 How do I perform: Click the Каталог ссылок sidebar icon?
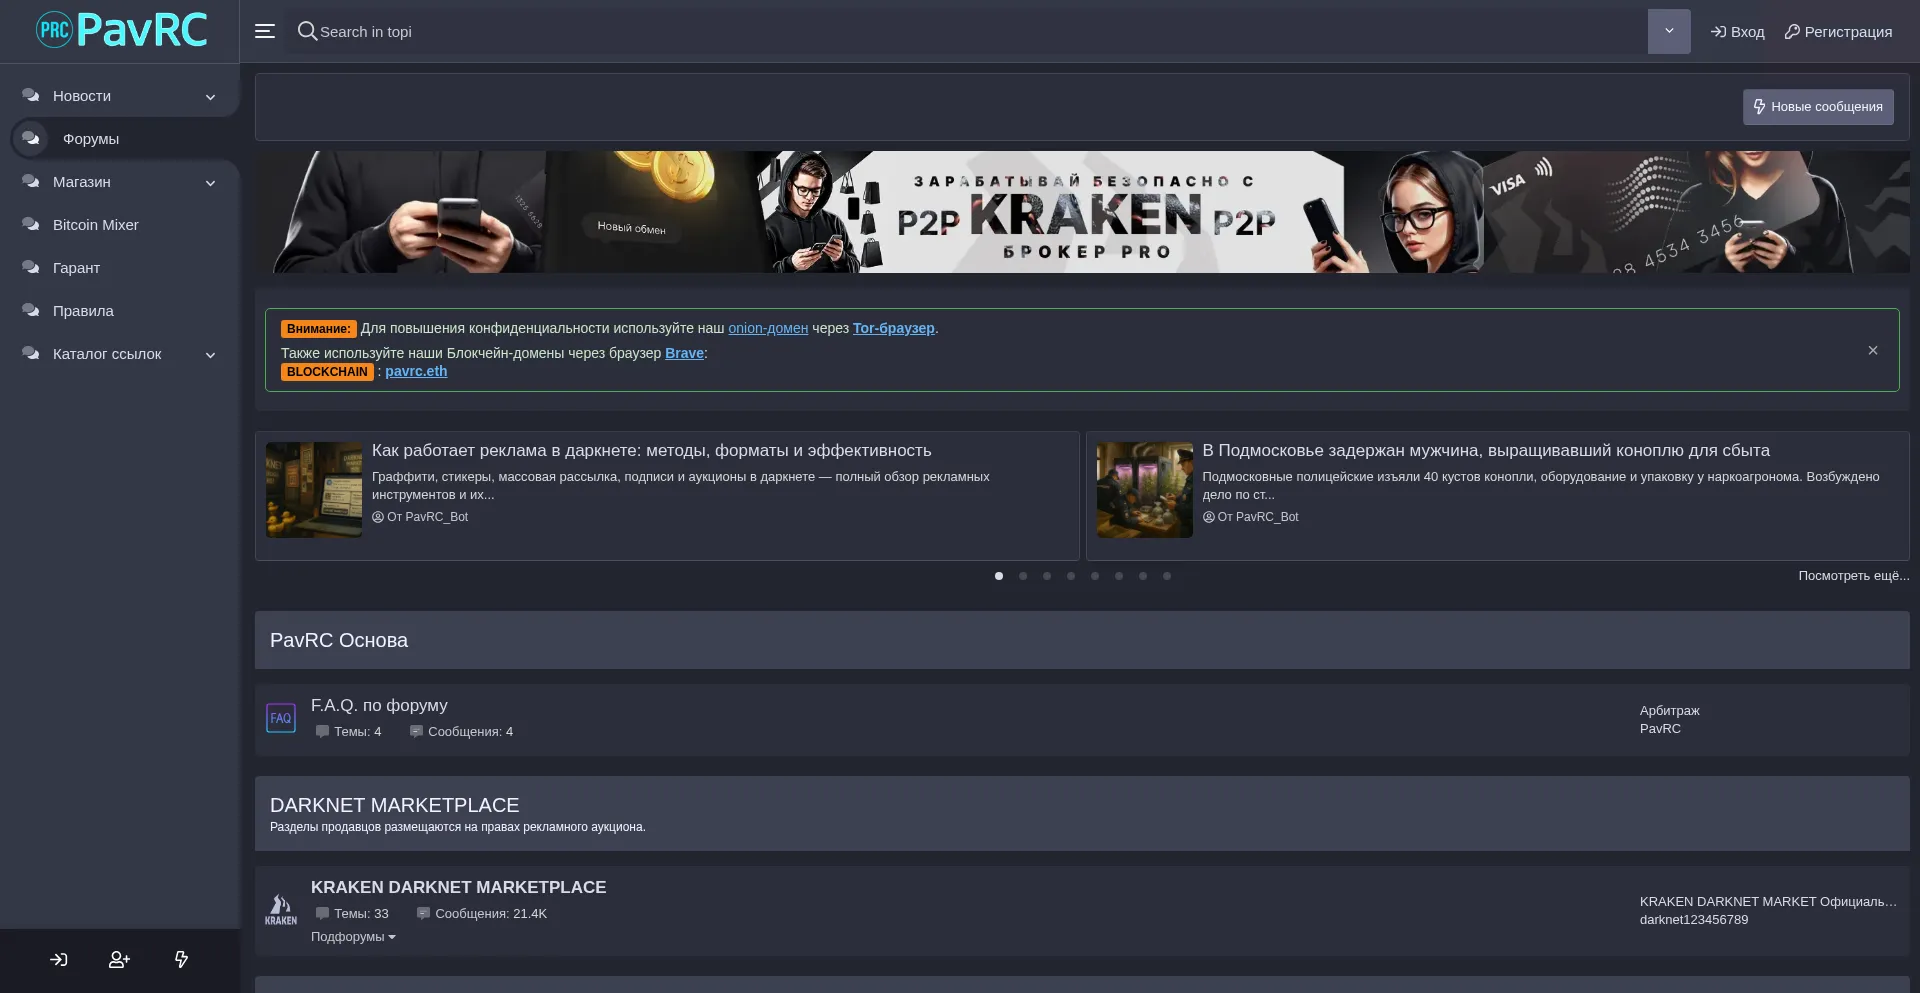tap(31, 354)
